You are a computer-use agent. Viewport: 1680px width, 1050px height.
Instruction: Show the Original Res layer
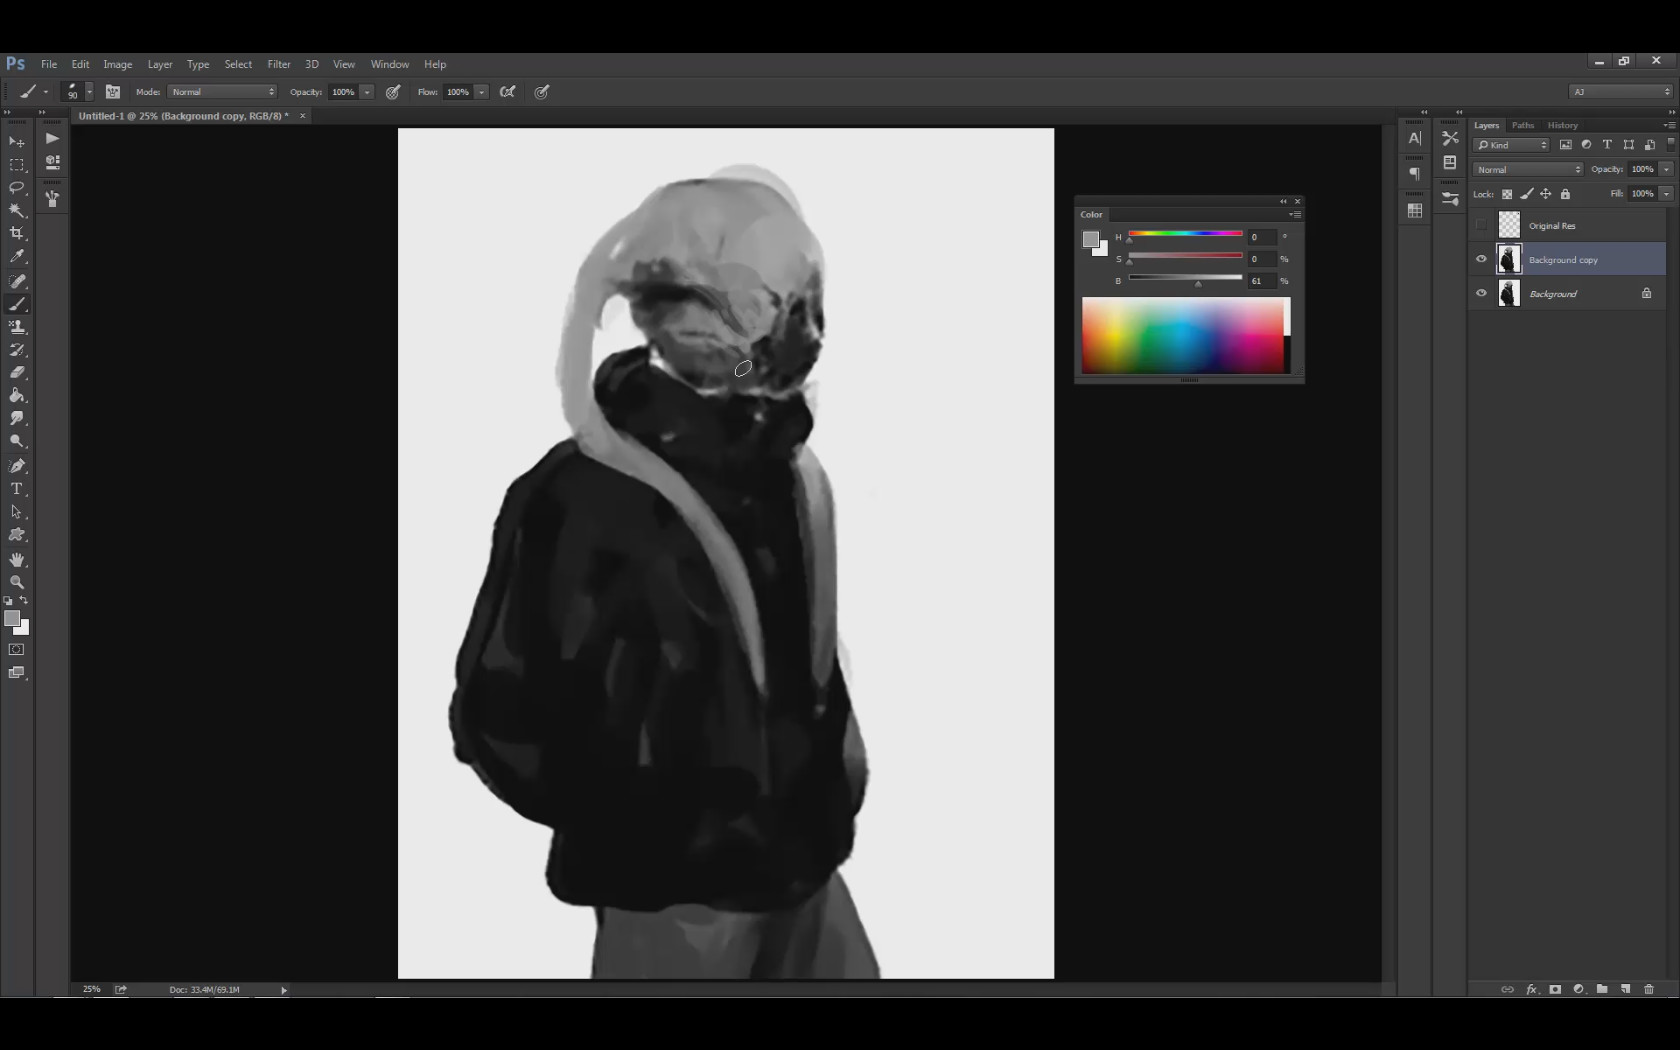pos(1481,225)
